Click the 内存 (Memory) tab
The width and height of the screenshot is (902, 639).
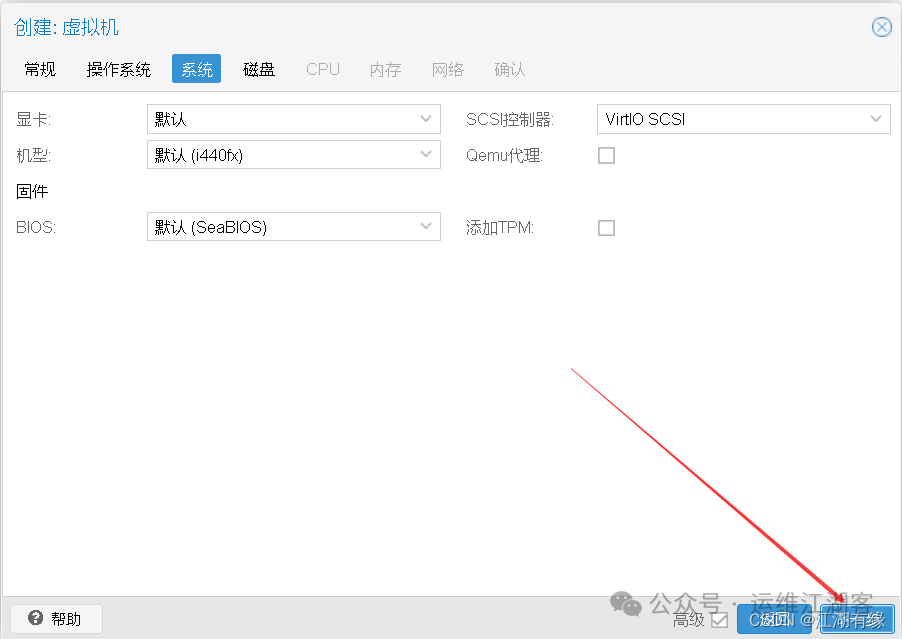click(385, 69)
